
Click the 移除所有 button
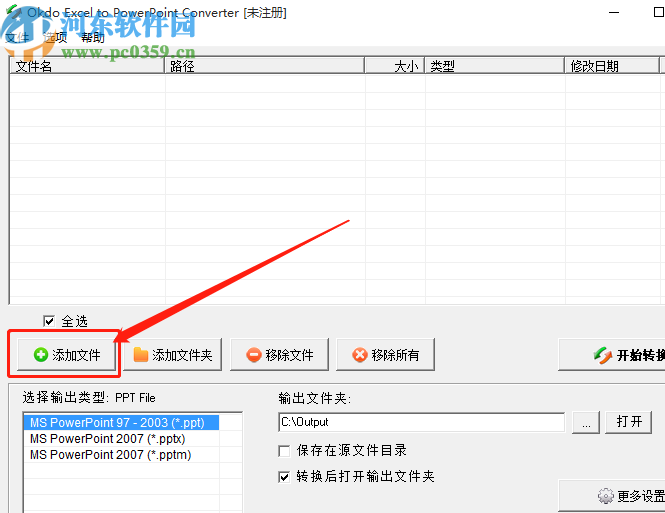[386, 354]
